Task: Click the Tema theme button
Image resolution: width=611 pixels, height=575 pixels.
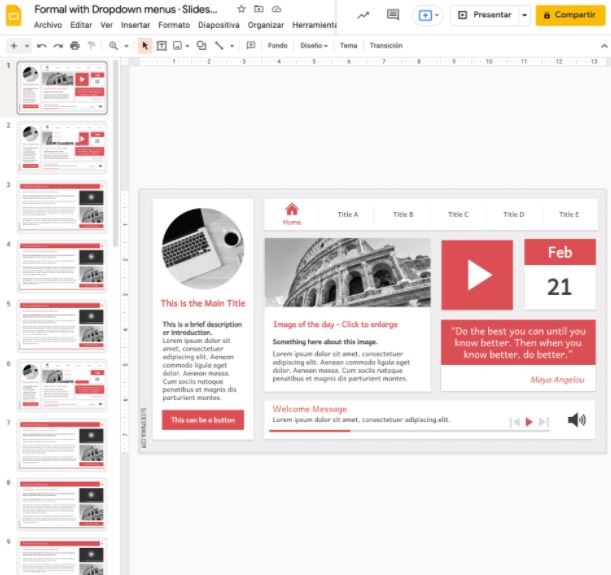Action: click(x=348, y=46)
